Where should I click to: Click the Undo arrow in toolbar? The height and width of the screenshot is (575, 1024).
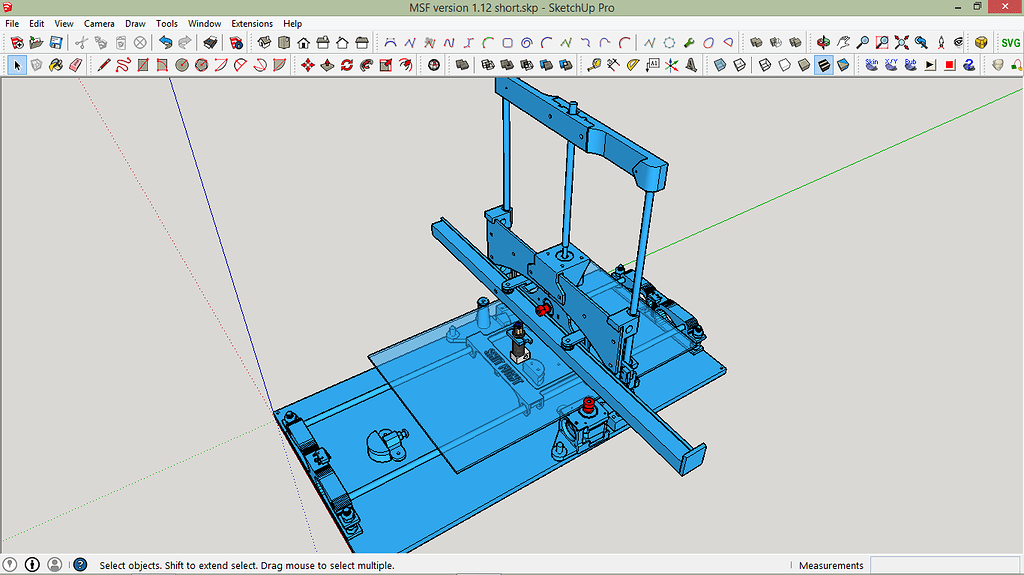[x=165, y=43]
